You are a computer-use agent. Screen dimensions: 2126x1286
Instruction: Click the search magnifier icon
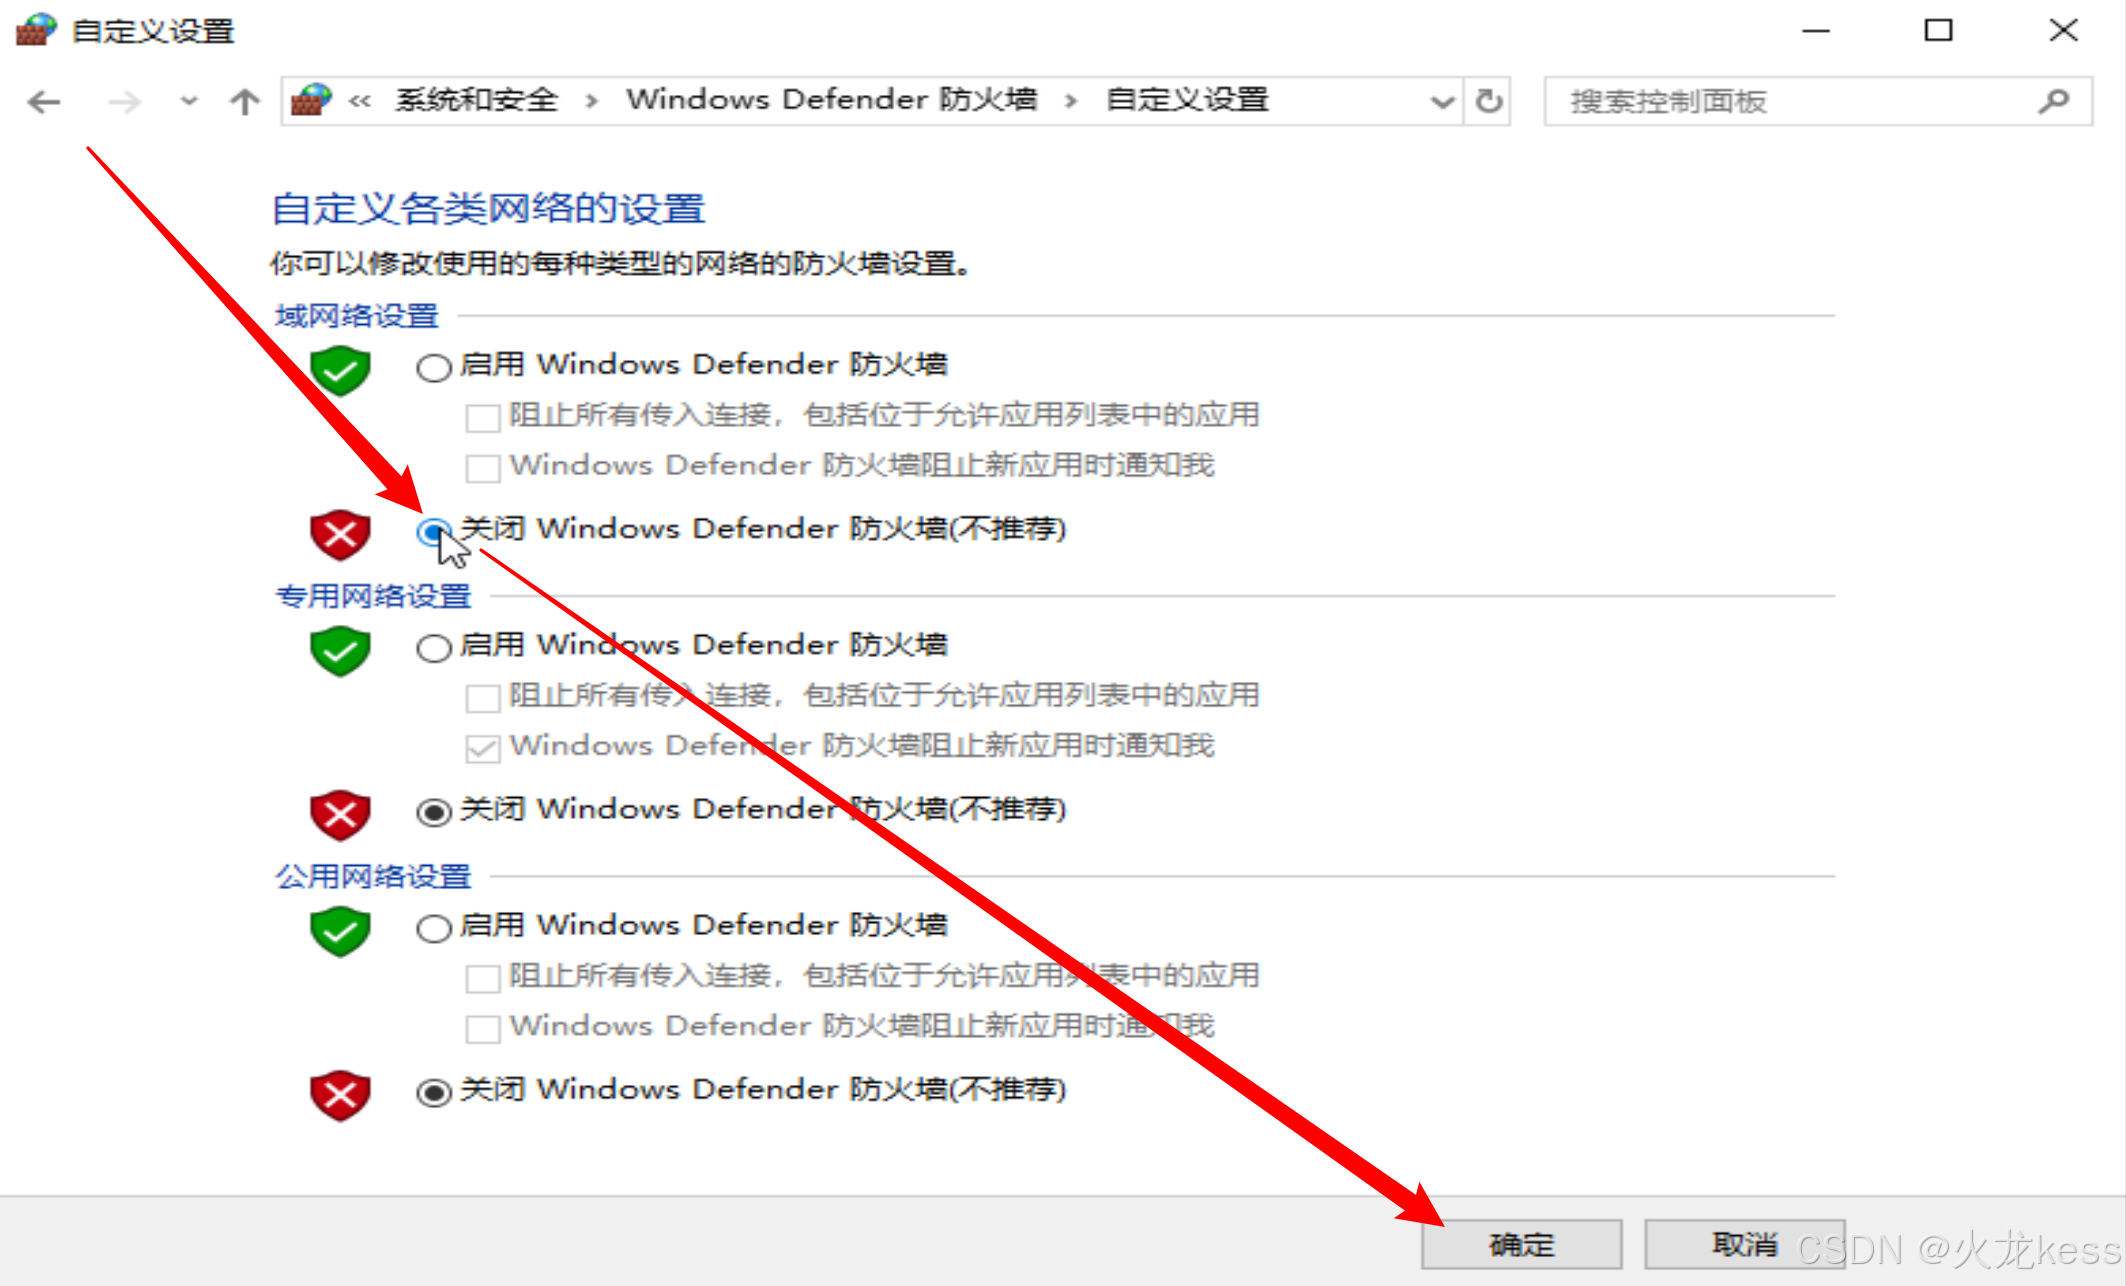[x=2054, y=101]
